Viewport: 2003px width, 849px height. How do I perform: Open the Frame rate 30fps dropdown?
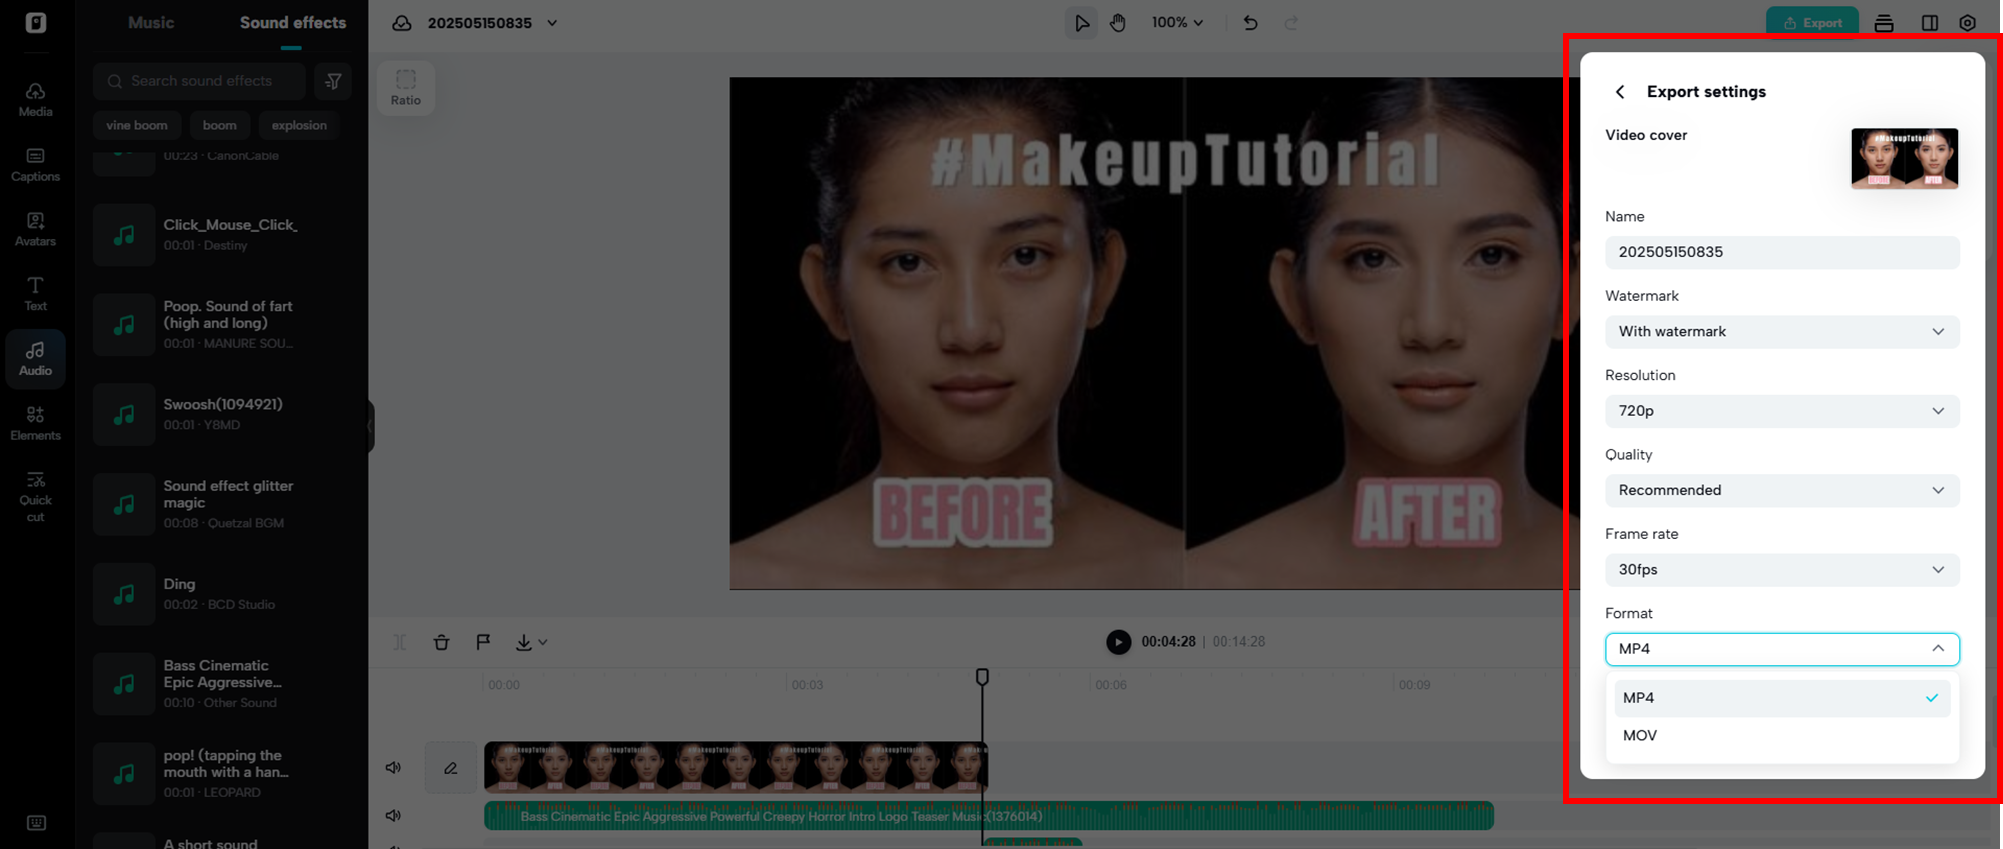tap(1781, 570)
